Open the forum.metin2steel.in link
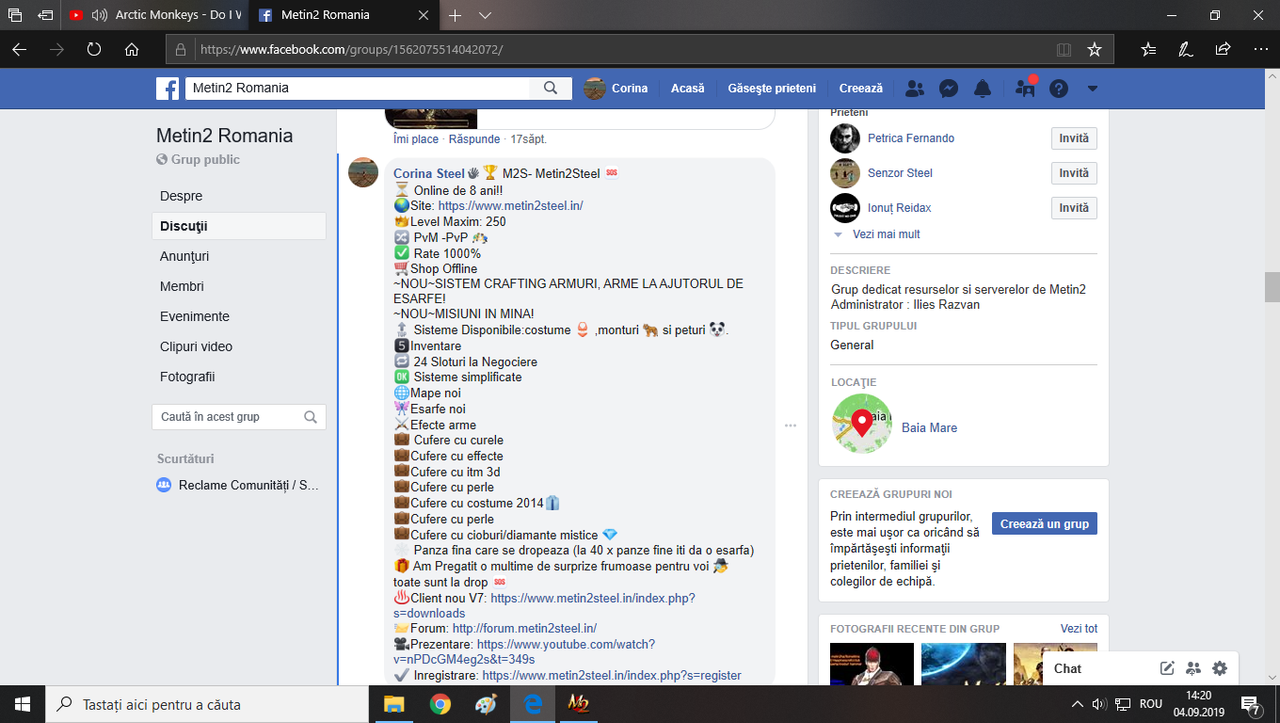The width and height of the screenshot is (1280, 723). (x=524, y=628)
